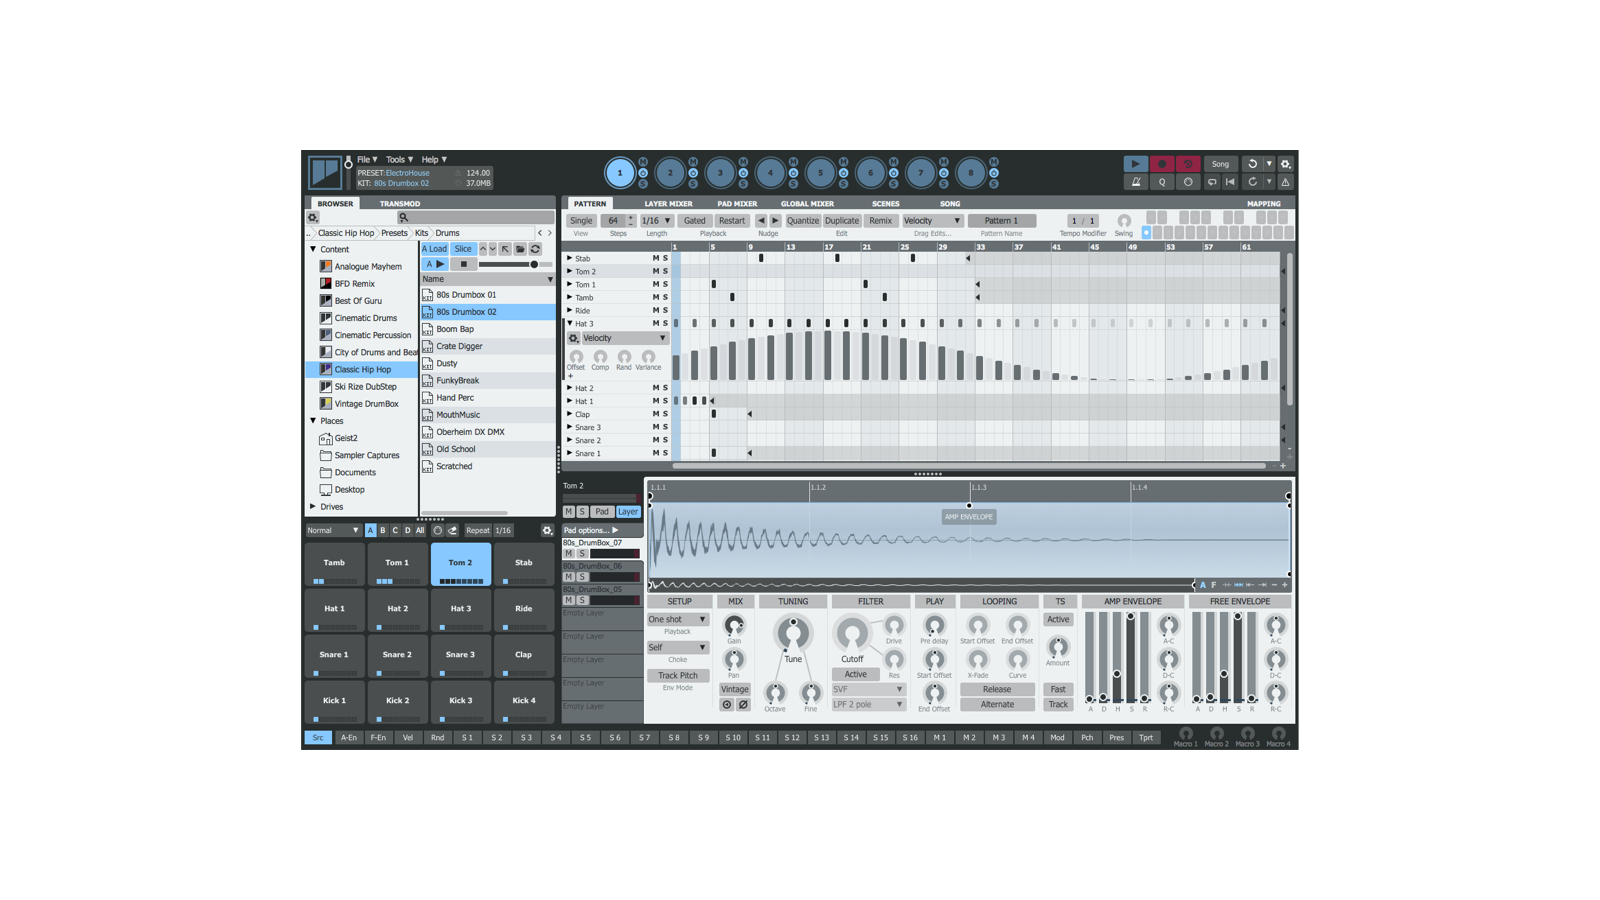The height and width of the screenshot is (900, 1600).
Task: Toggle the metronome icon
Action: pyautogui.click(x=1136, y=182)
